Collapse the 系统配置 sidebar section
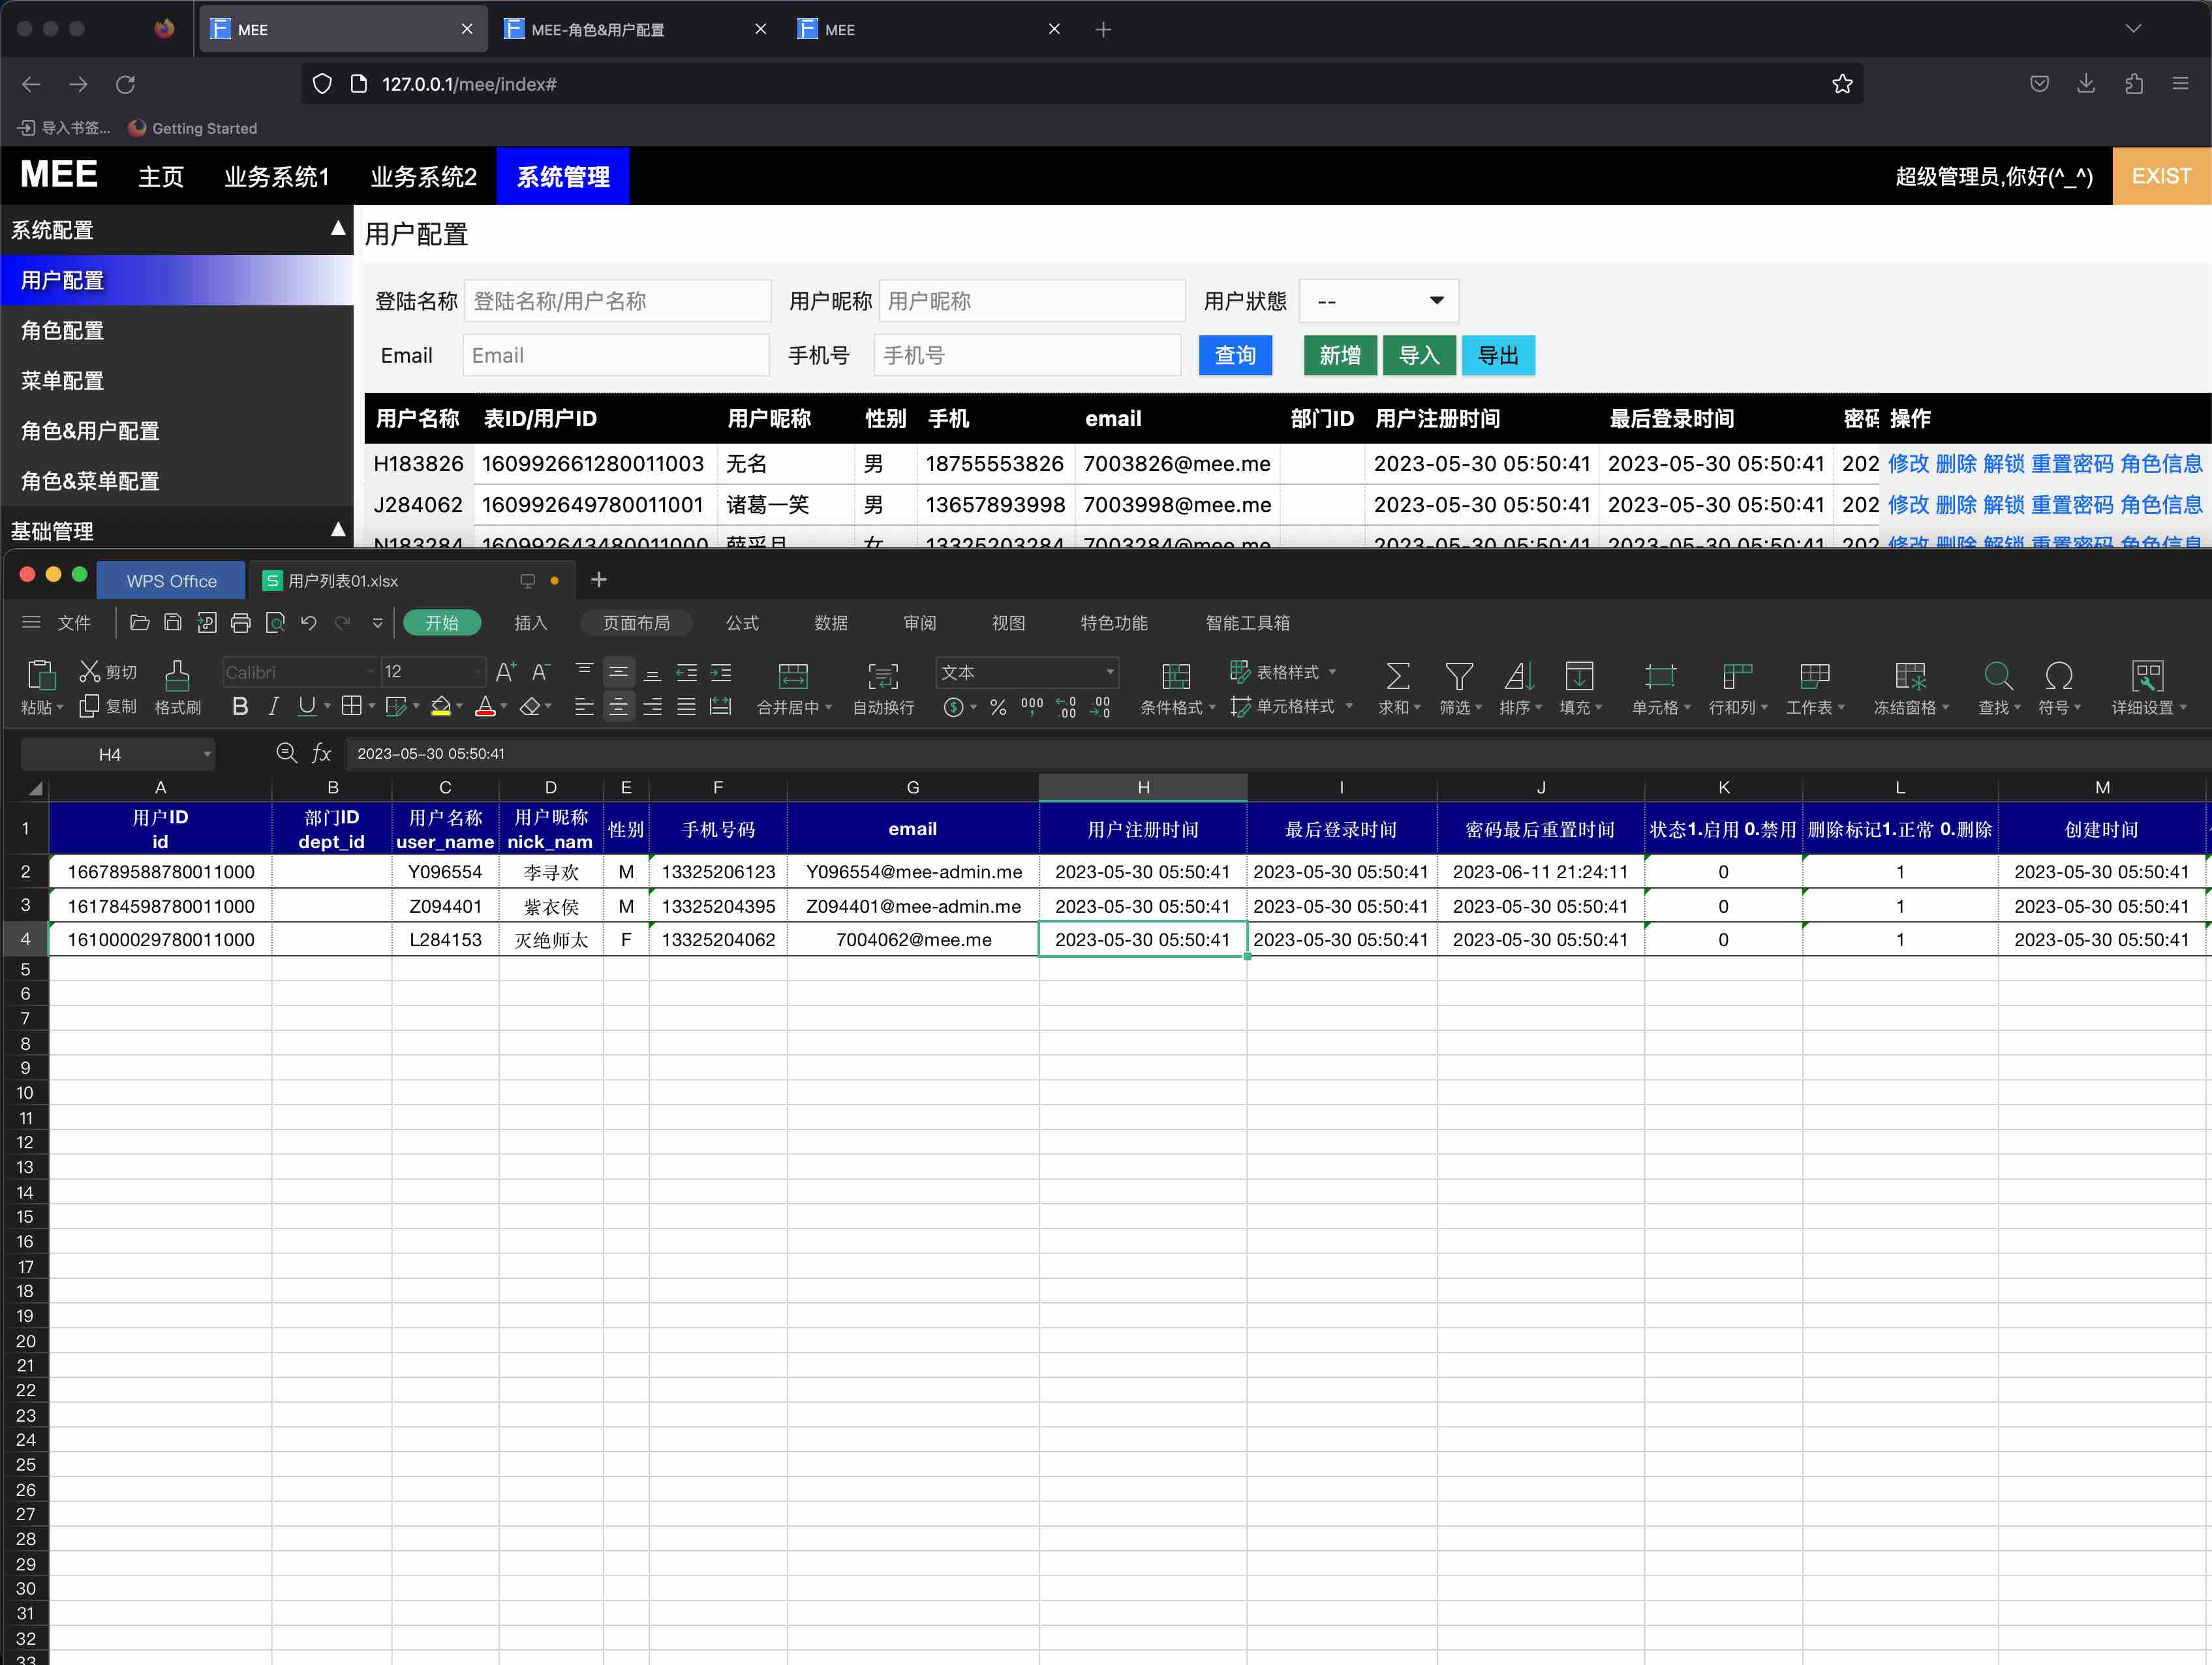Screen dimensions: 2212x1665 tap(338, 230)
